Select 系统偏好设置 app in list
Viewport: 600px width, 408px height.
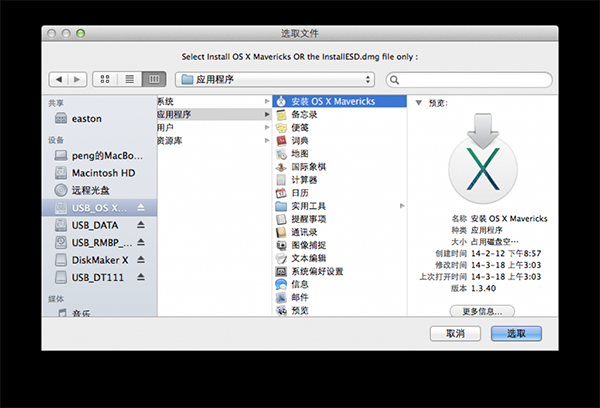339,271
